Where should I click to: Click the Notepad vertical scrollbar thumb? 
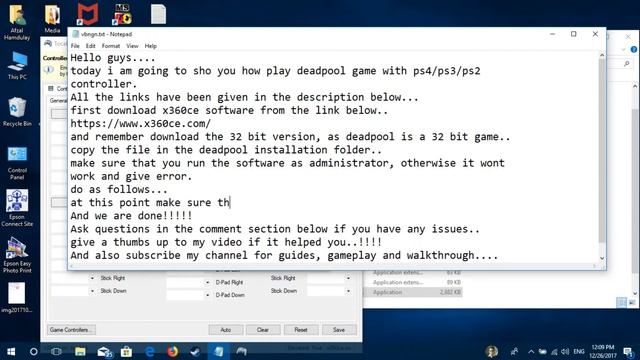(x=602, y=151)
